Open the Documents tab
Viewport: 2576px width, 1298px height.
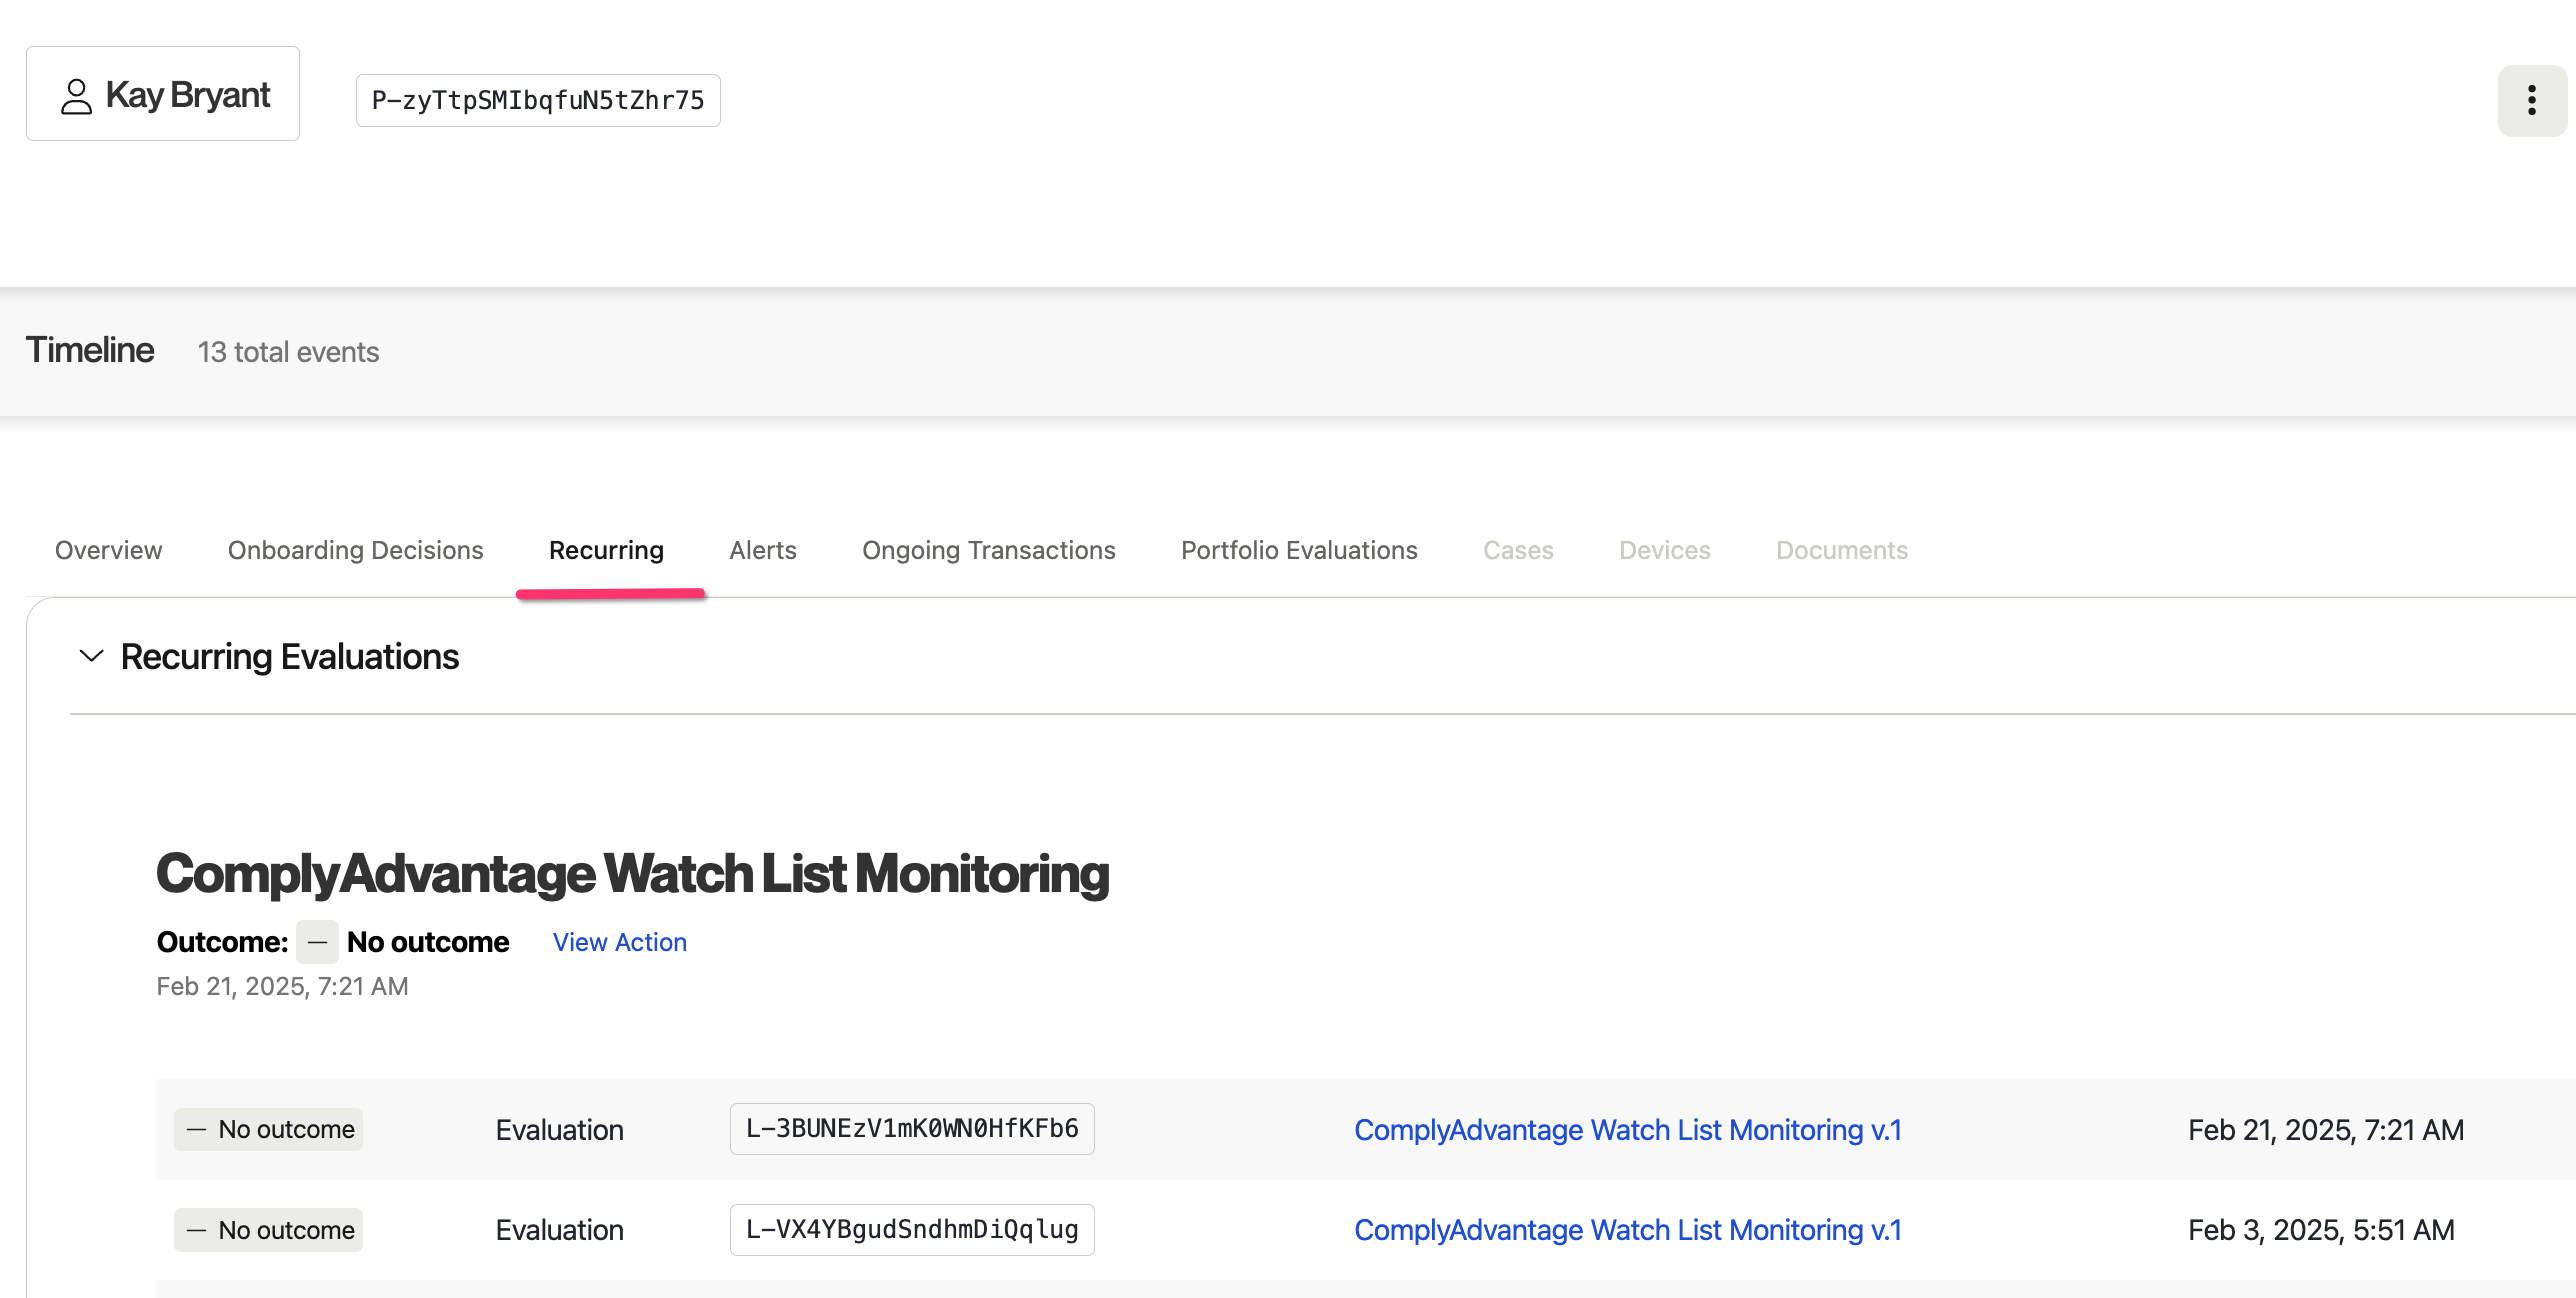pos(1841,550)
